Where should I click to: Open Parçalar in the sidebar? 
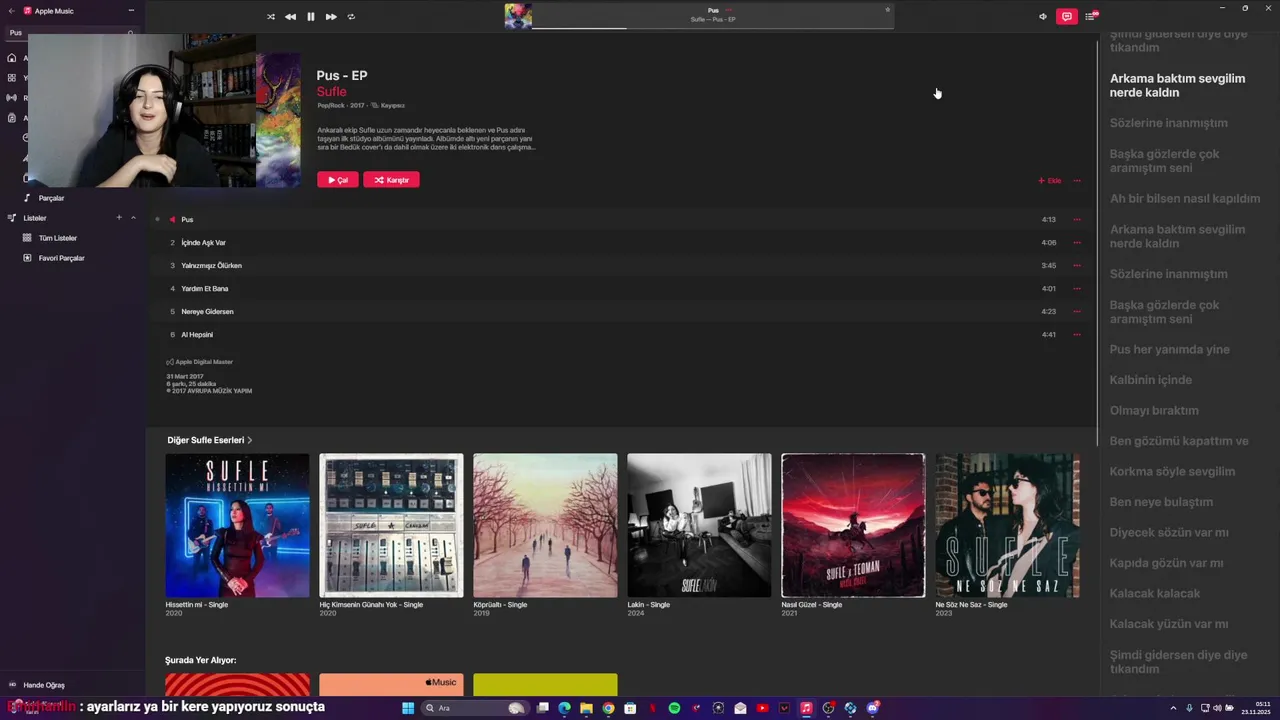(x=51, y=198)
